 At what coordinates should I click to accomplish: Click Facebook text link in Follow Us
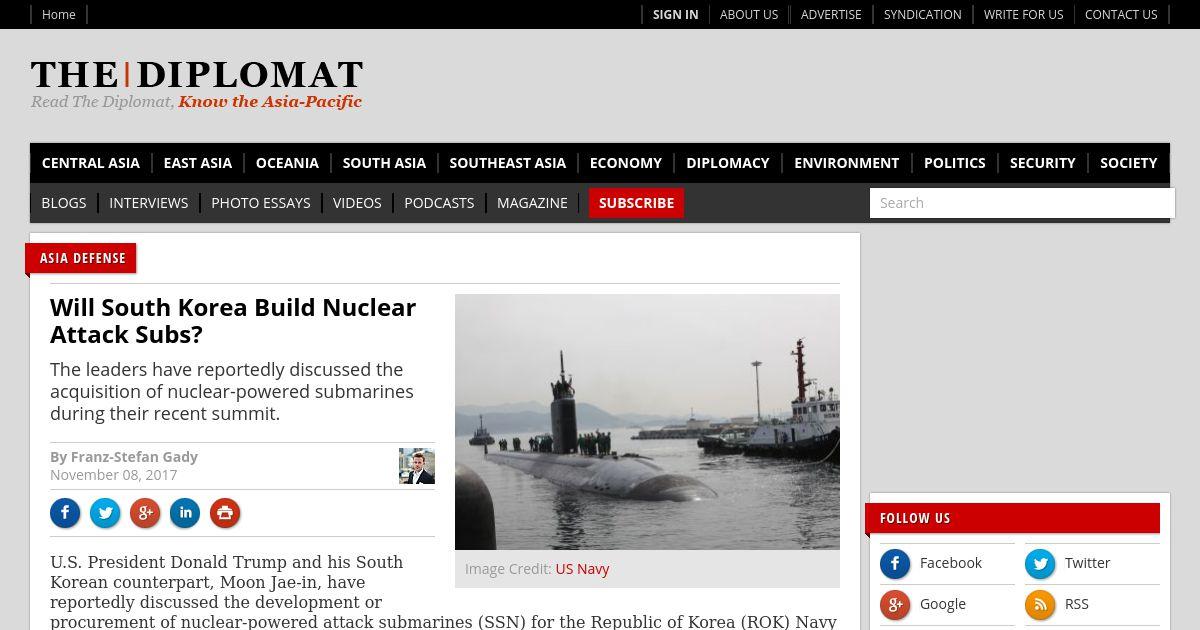point(951,563)
